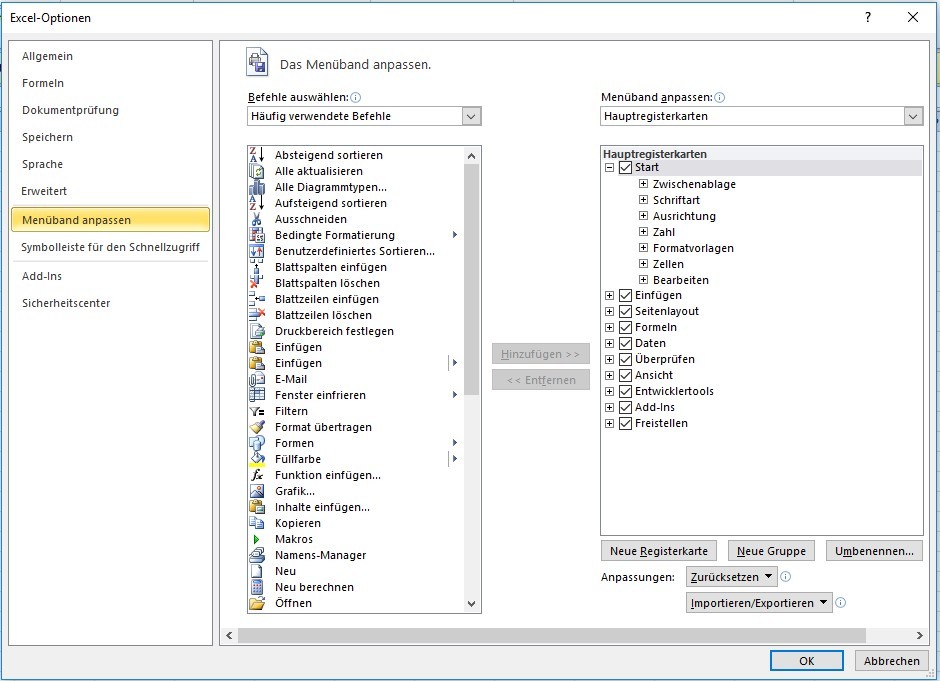Click the Abbrechen button

pos(891,661)
